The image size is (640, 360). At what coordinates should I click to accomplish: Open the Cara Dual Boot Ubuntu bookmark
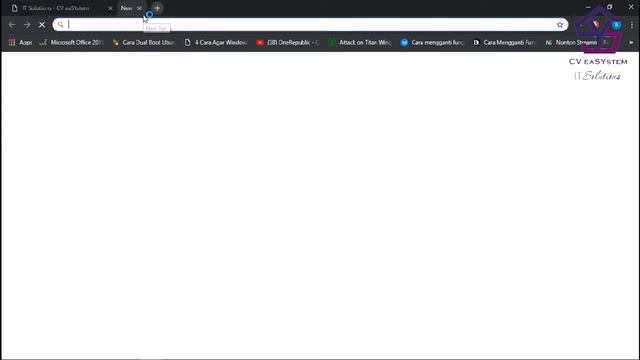tap(144, 42)
